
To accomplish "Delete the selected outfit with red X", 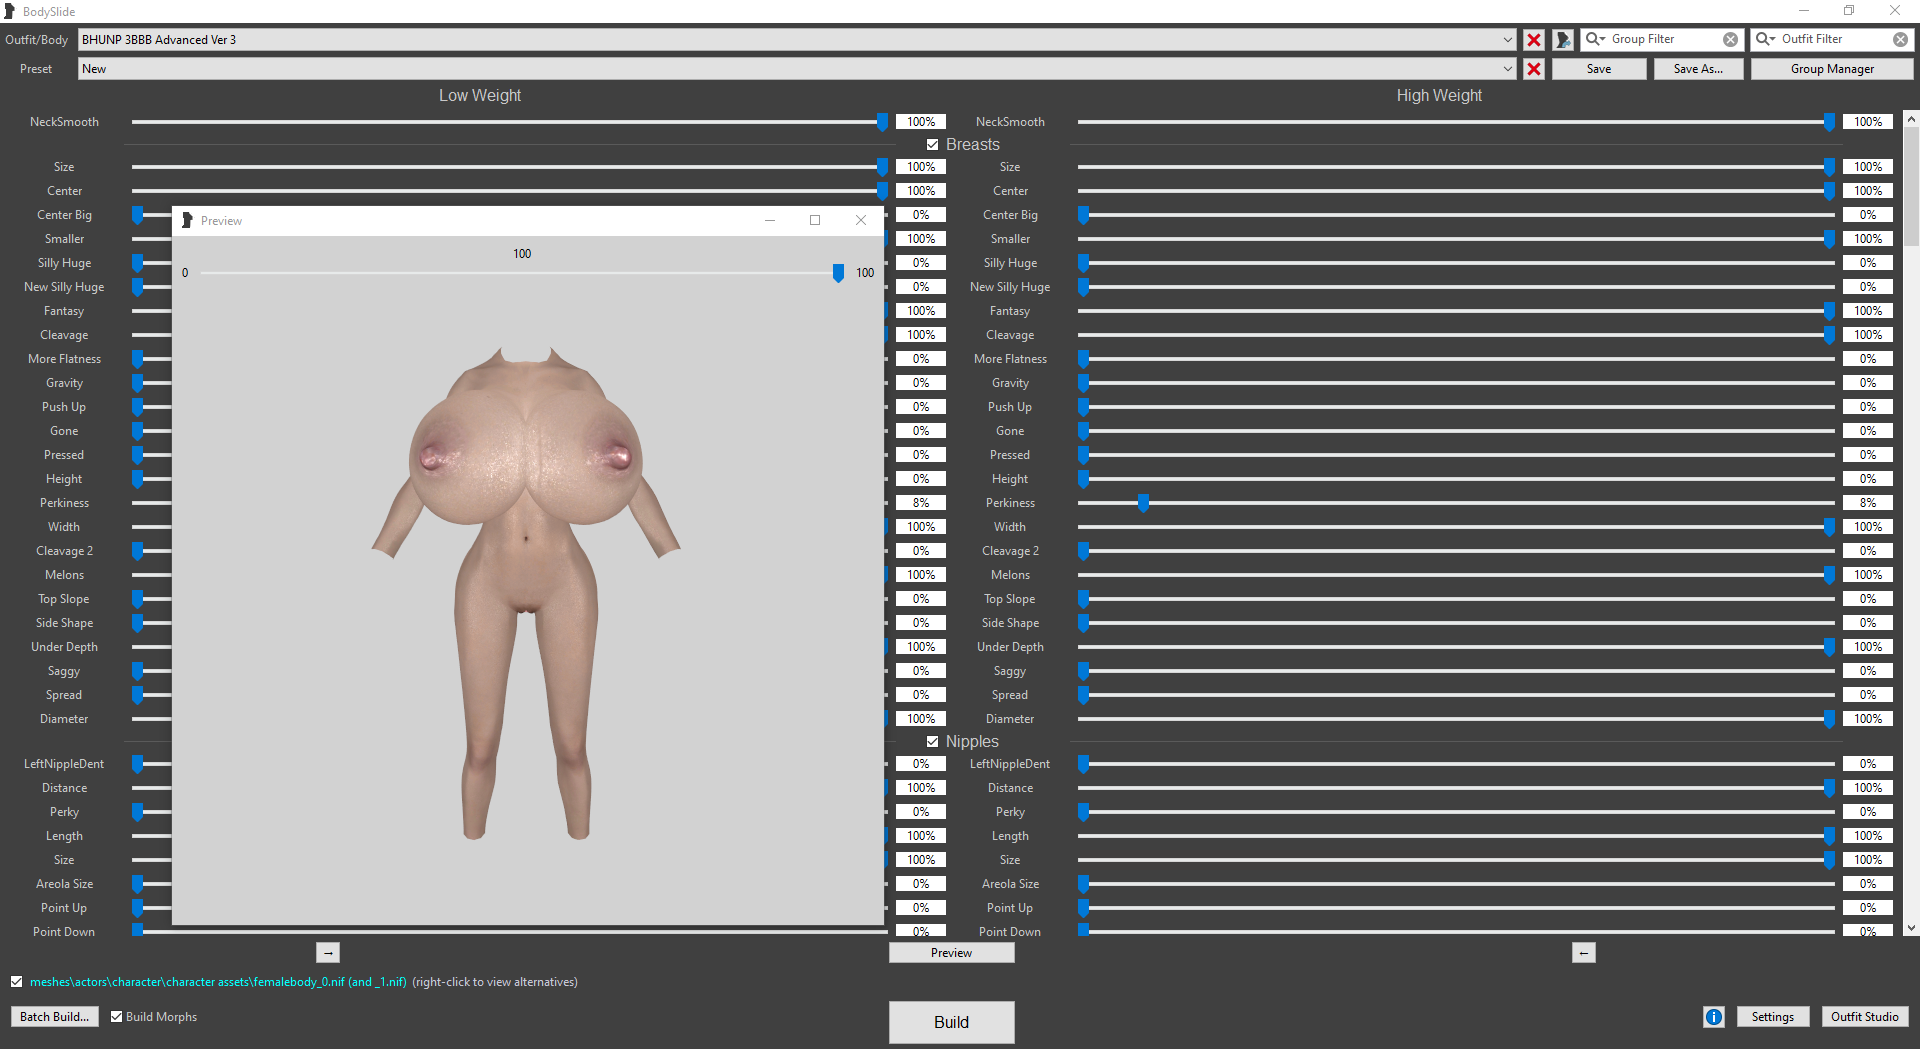I will [1533, 40].
